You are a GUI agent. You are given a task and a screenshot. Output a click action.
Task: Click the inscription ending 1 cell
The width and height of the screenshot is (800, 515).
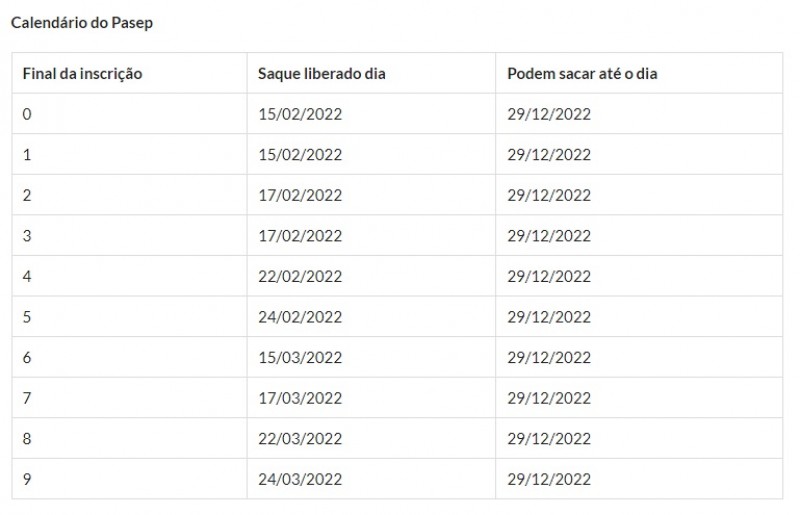[x=130, y=154]
